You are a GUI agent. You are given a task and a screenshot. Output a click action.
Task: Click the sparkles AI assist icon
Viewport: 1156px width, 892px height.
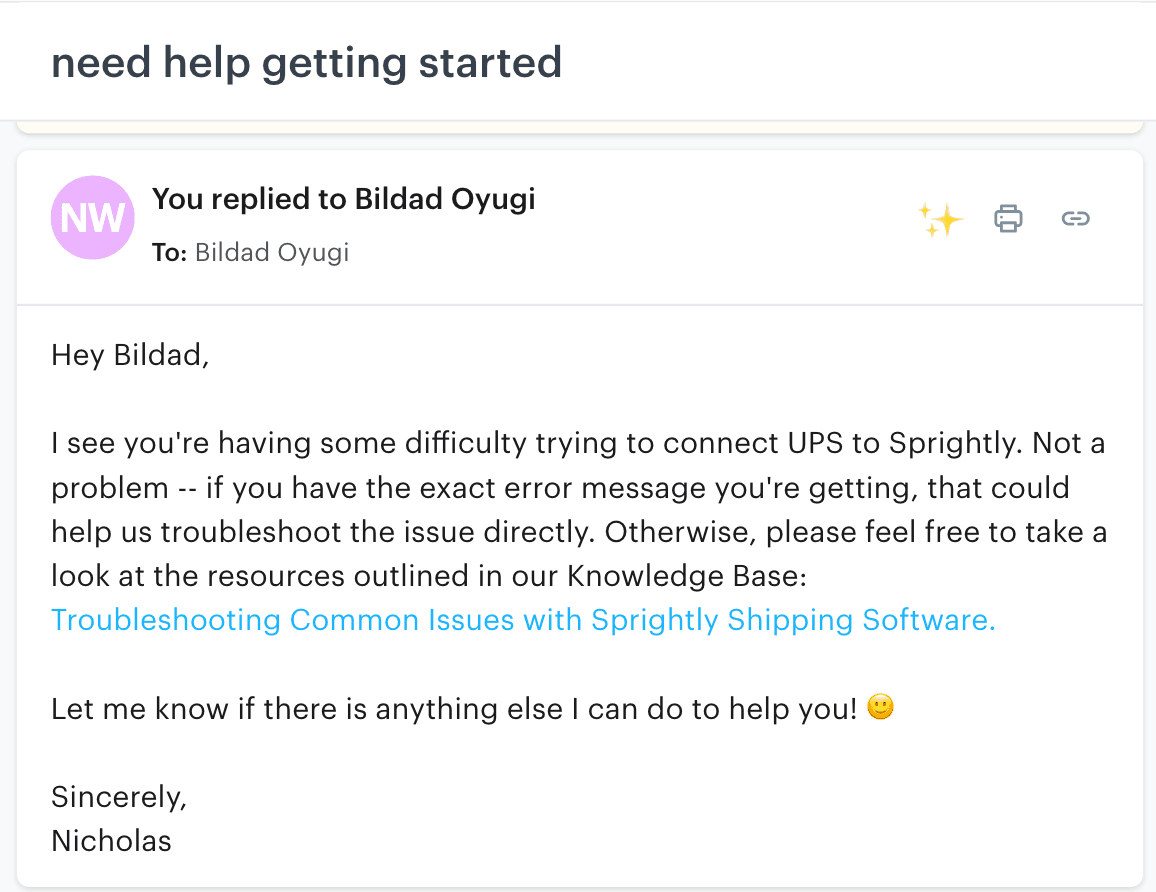tap(940, 218)
